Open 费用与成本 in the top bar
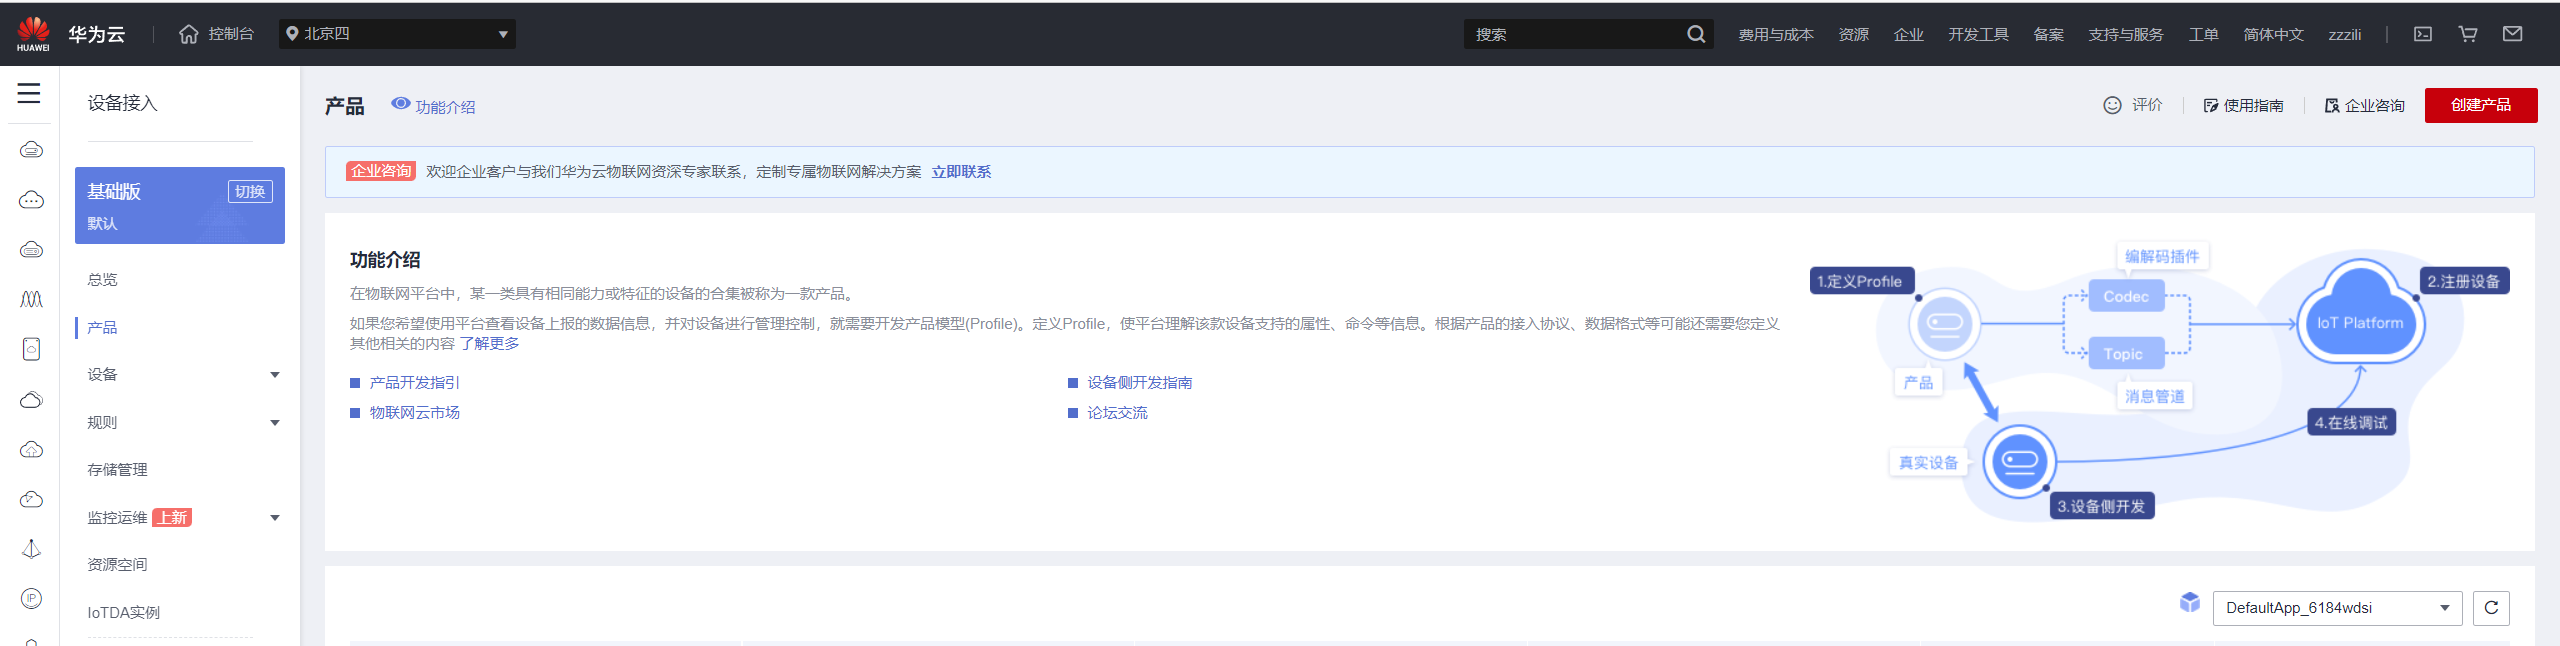This screenshot has width=2560, height=646. [1775, 34]
